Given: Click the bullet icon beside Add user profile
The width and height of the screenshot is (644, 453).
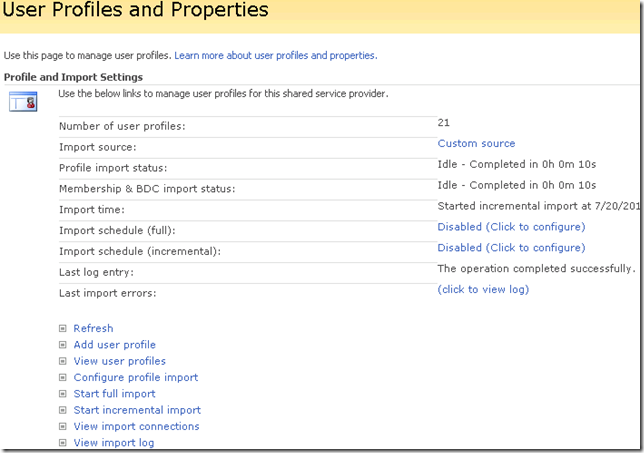Looking at the screenshot, I should tap(62, 345).
